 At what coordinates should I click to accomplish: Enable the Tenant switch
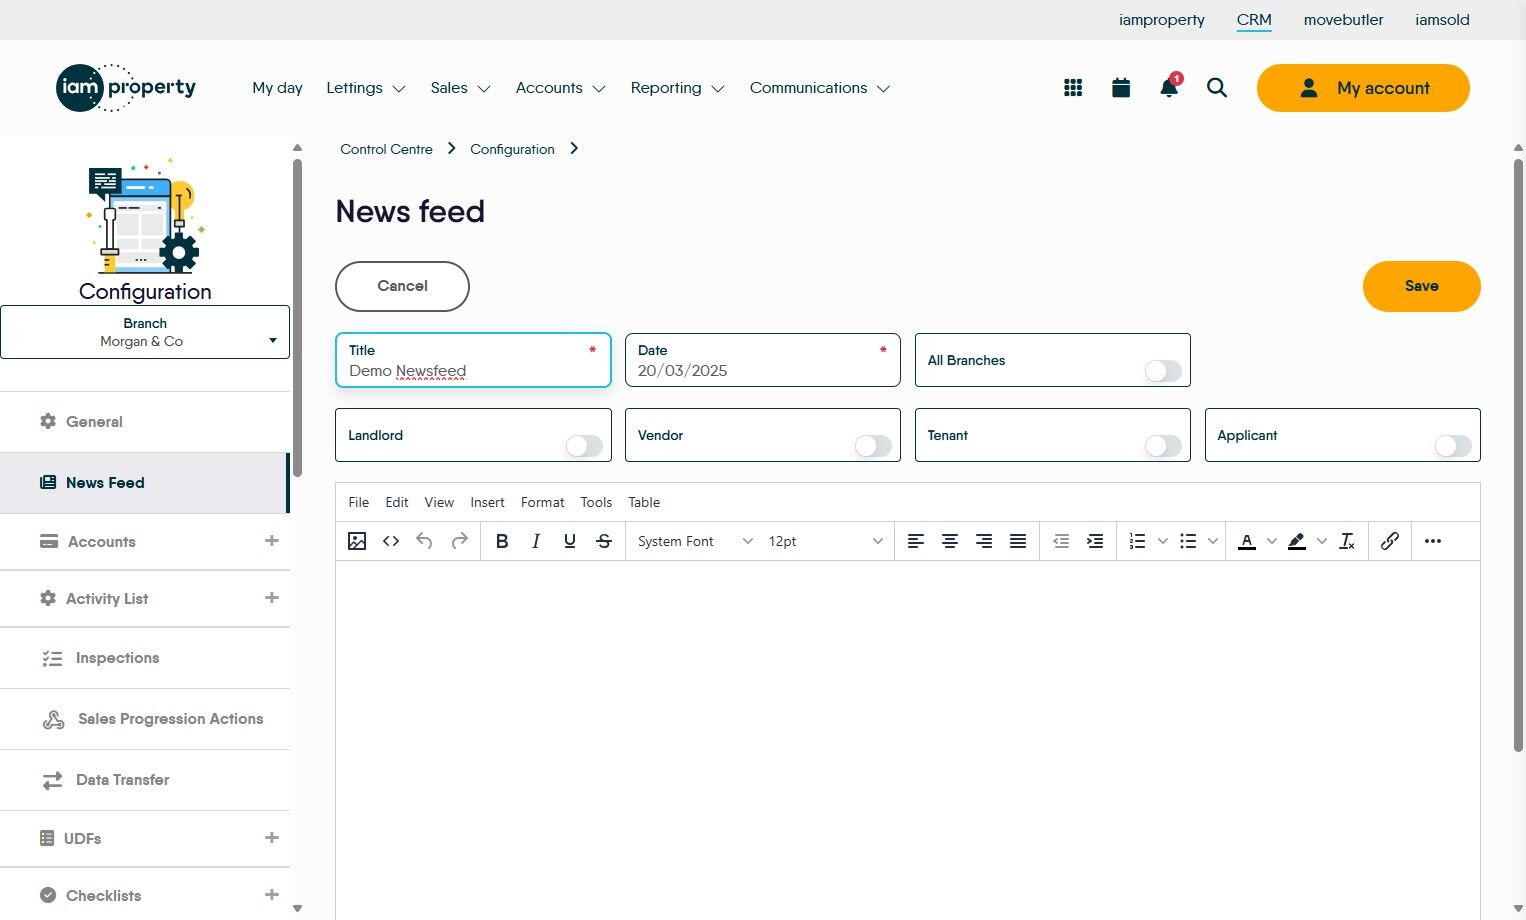1163,446
